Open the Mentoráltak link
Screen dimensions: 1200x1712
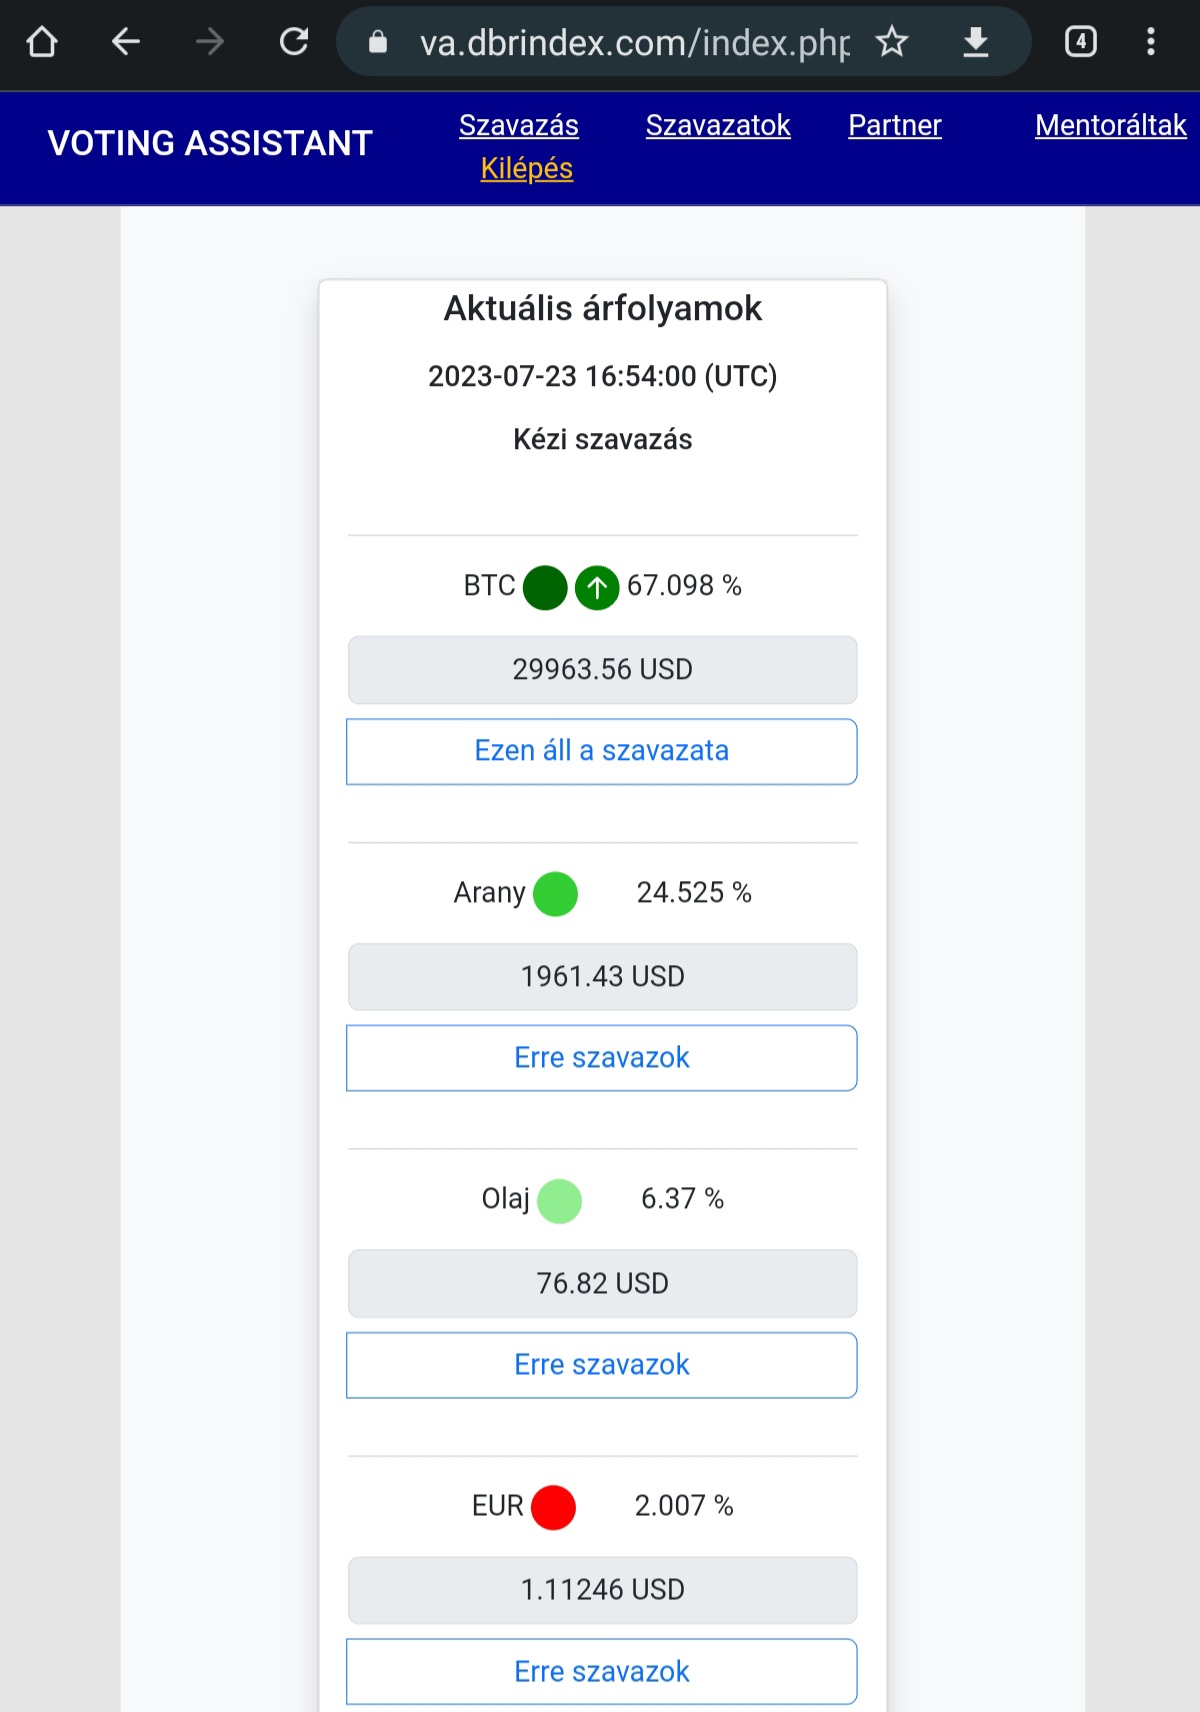(1111, 126)
